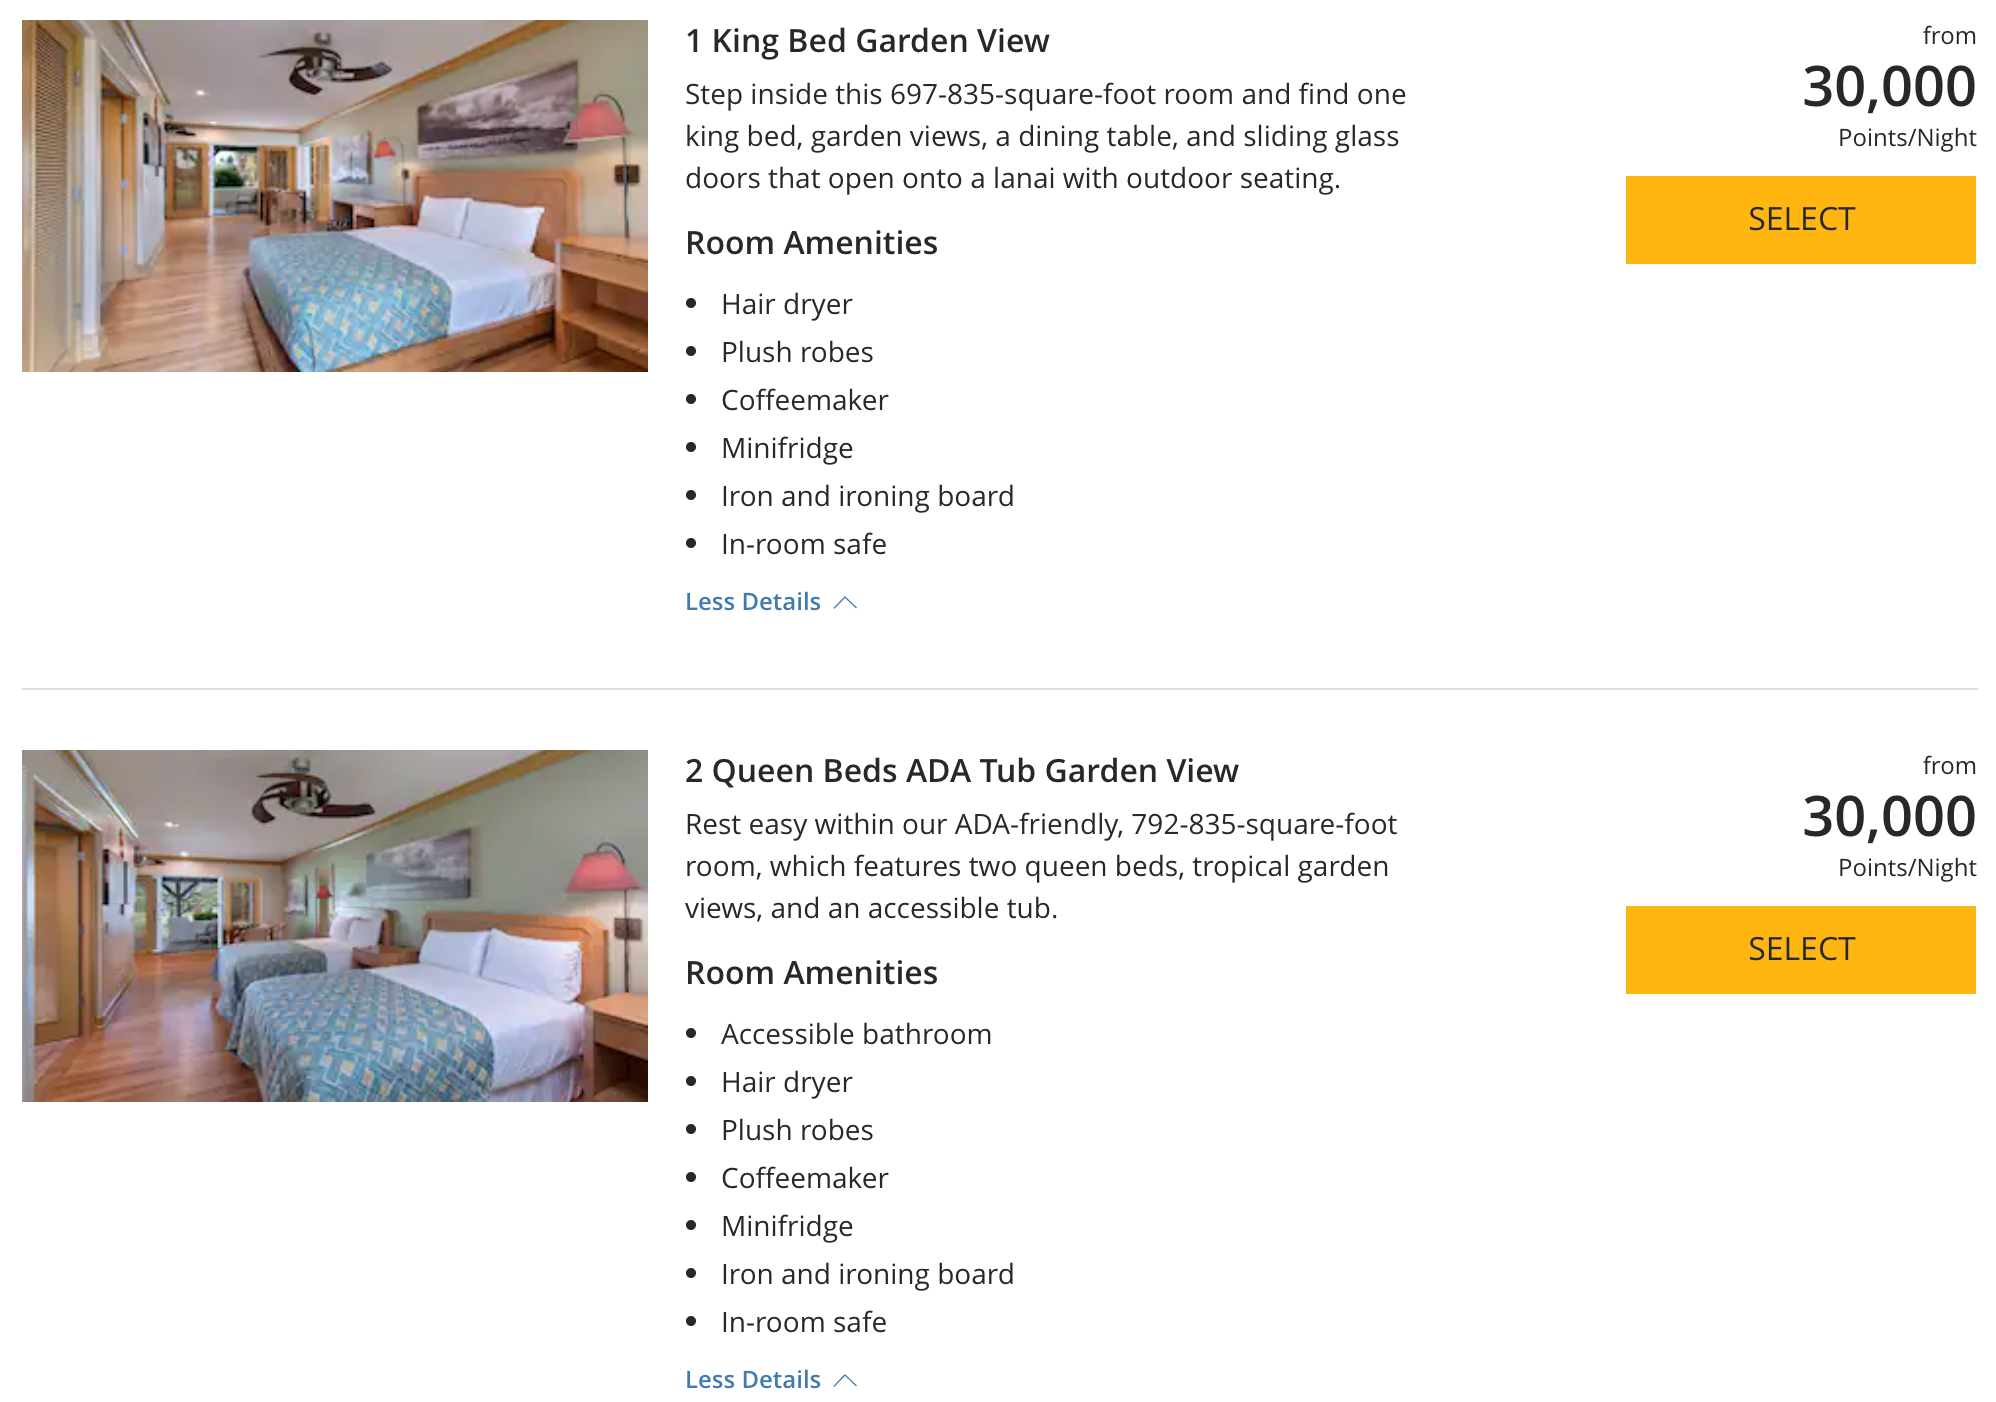Image resolution: width=1996 pixels, height=1402 pixels.
Task: Click the 30,000 points price for King room
Action: coord(1888,87)
